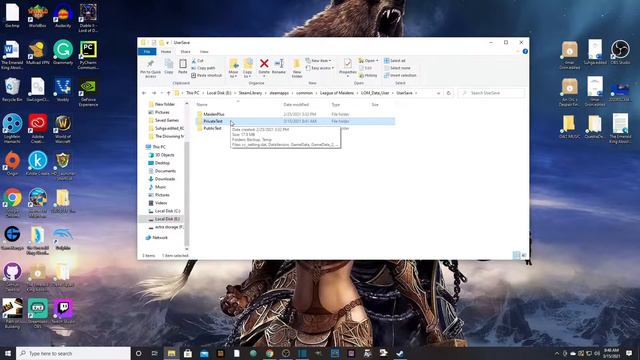Click Paste shortcut in the ribbon

point(207,75)
